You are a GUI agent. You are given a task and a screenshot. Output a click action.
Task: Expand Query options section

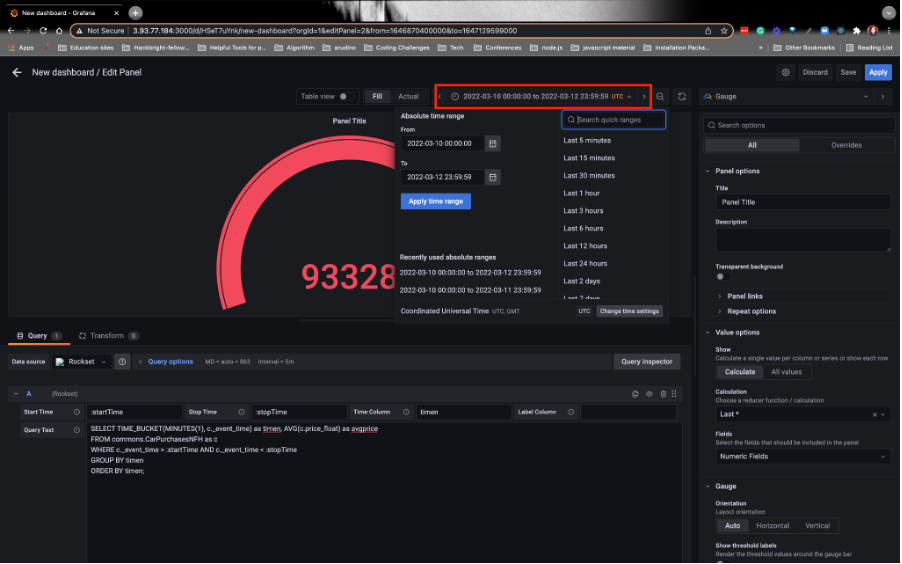(x=170, y=362)
